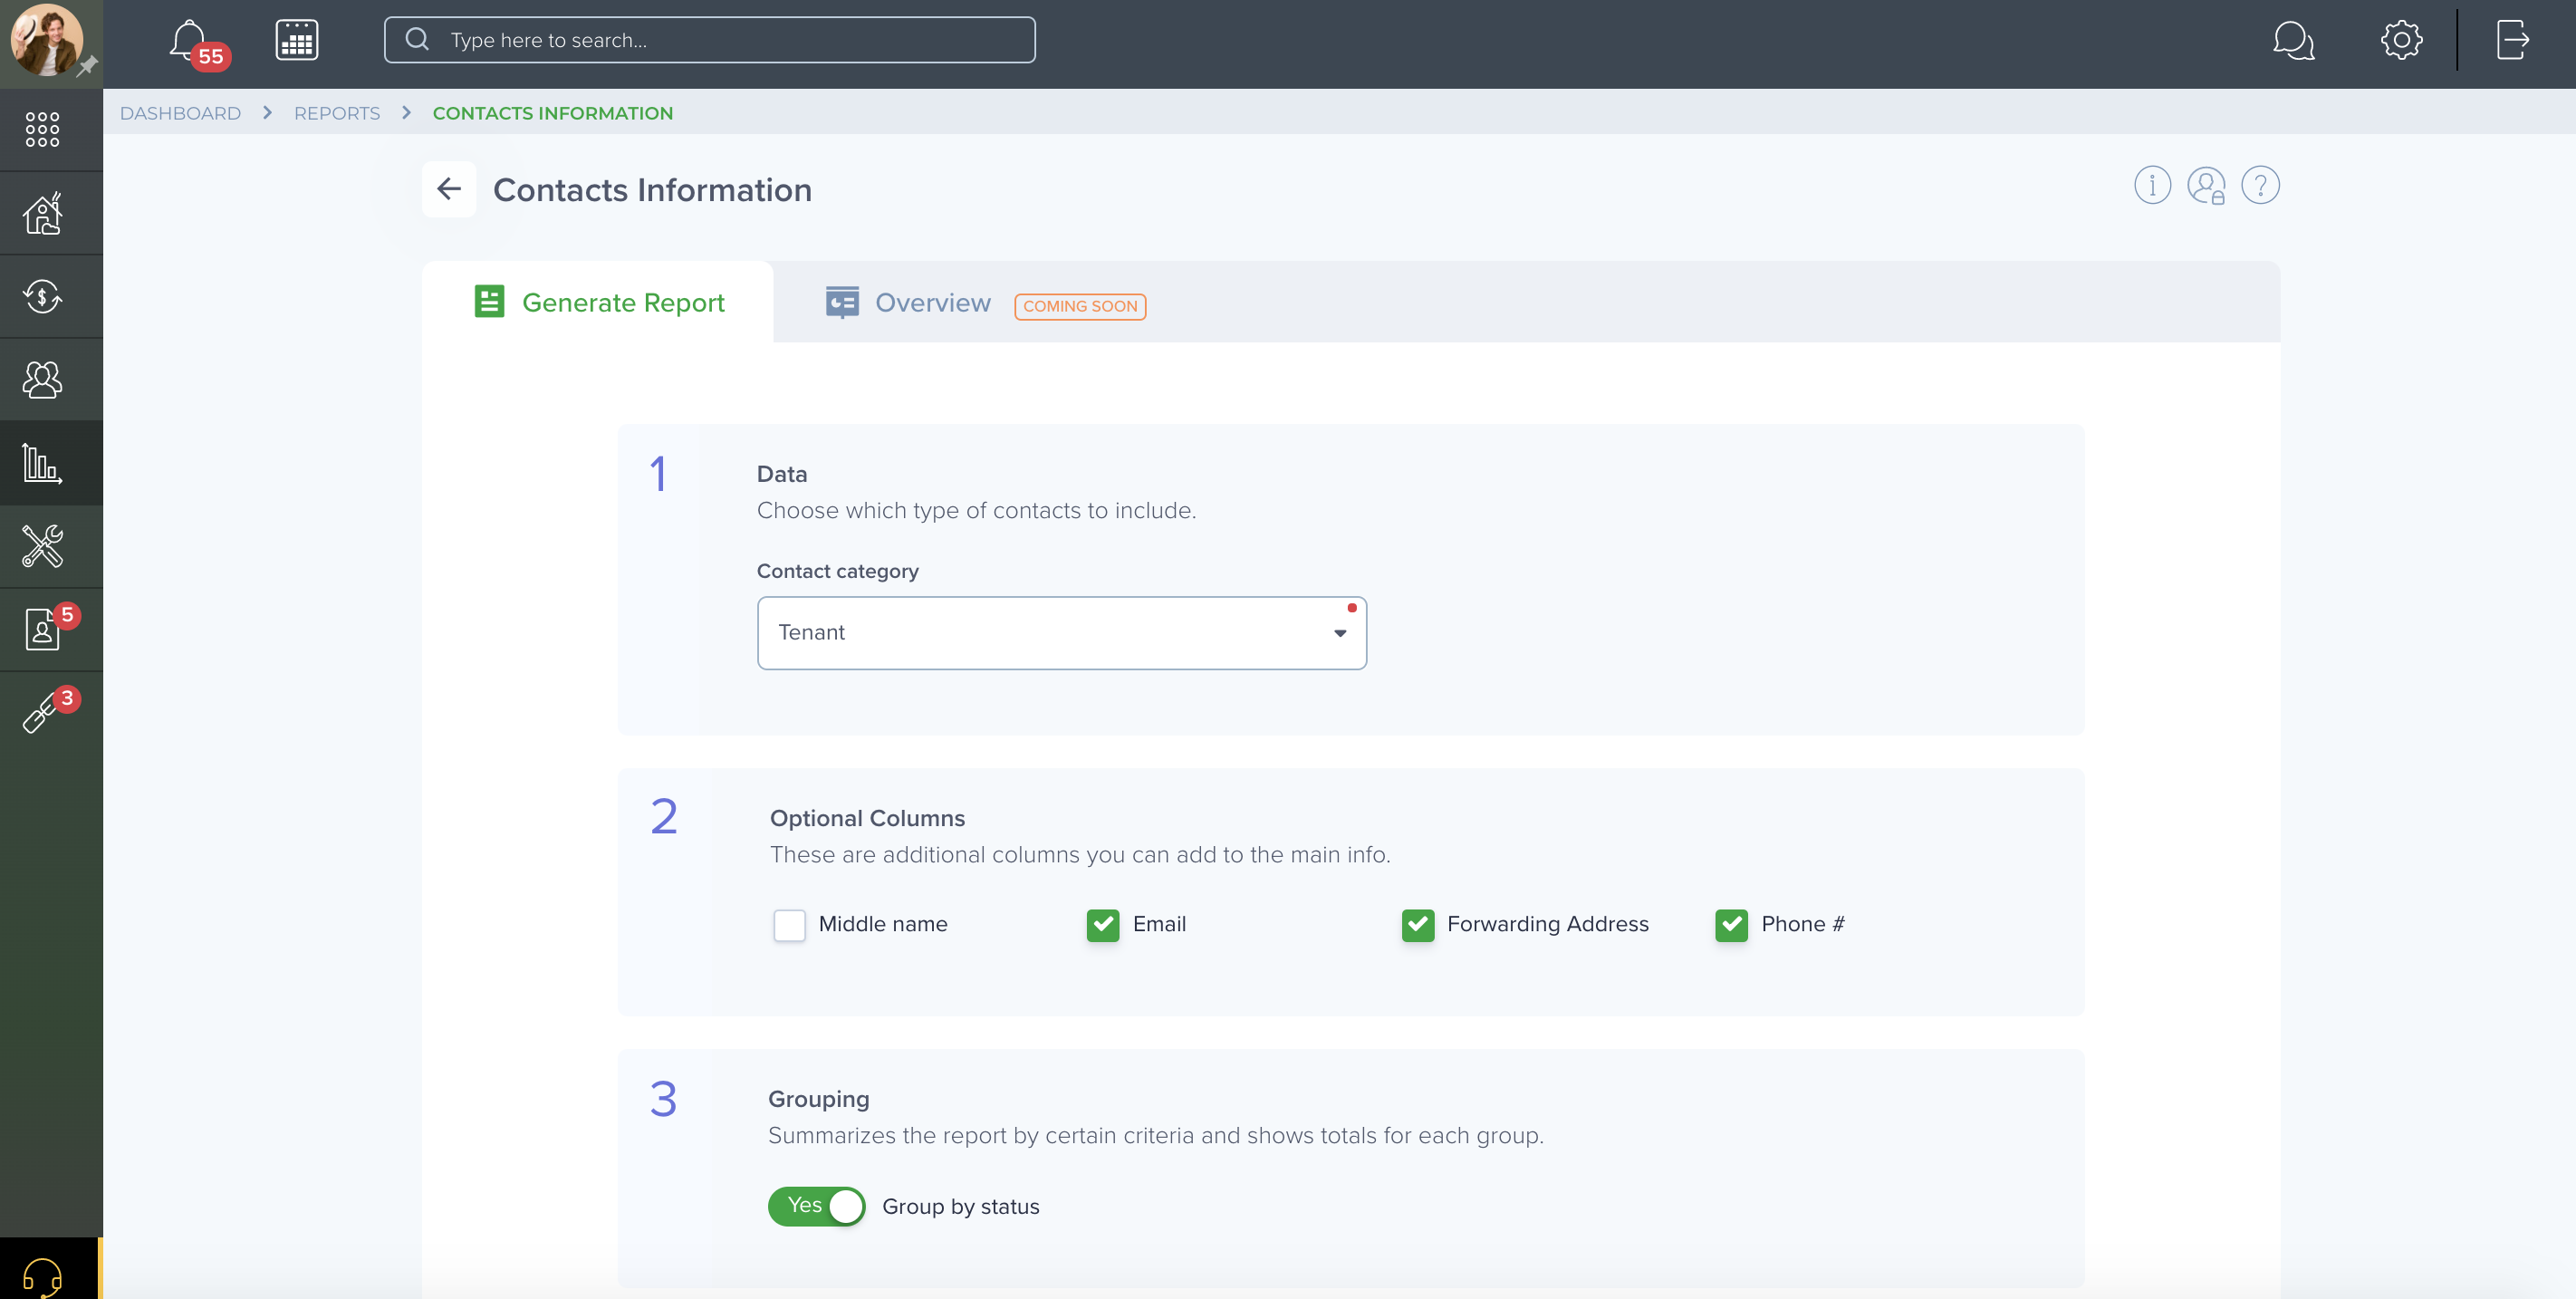Click the Phone # label

[x=1803, y=924]
